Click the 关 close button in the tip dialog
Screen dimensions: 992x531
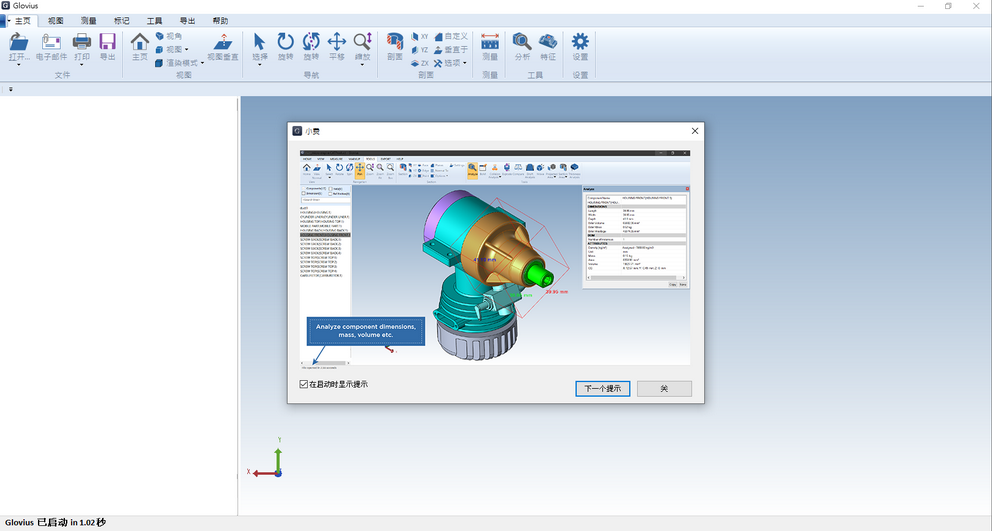pos(664,389)
